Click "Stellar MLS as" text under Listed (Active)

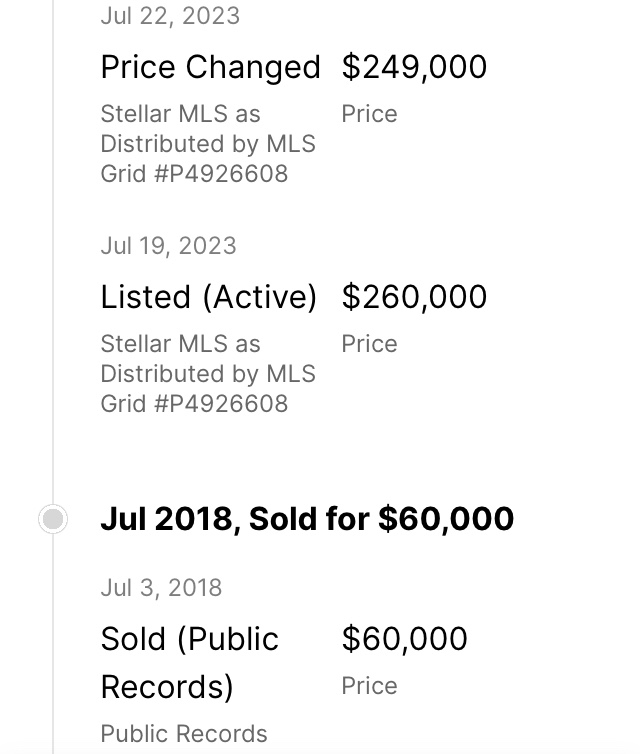click(180, 344)
